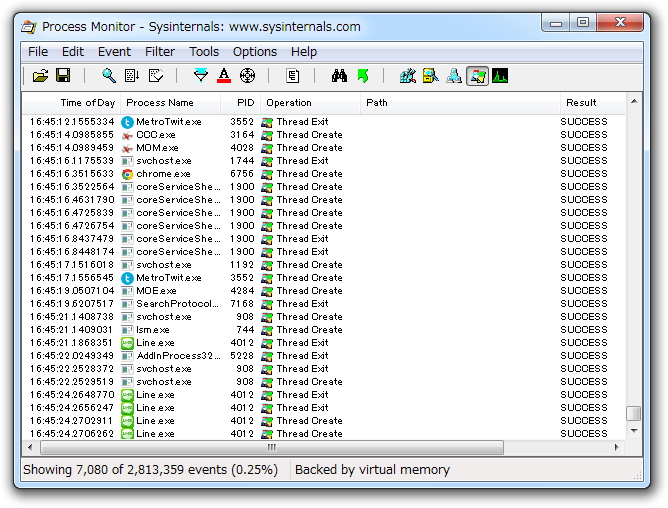Image resolution: width=668 pixels, height=508 pixels.
Task: Click the Operation column header
Action: point(311,103)
